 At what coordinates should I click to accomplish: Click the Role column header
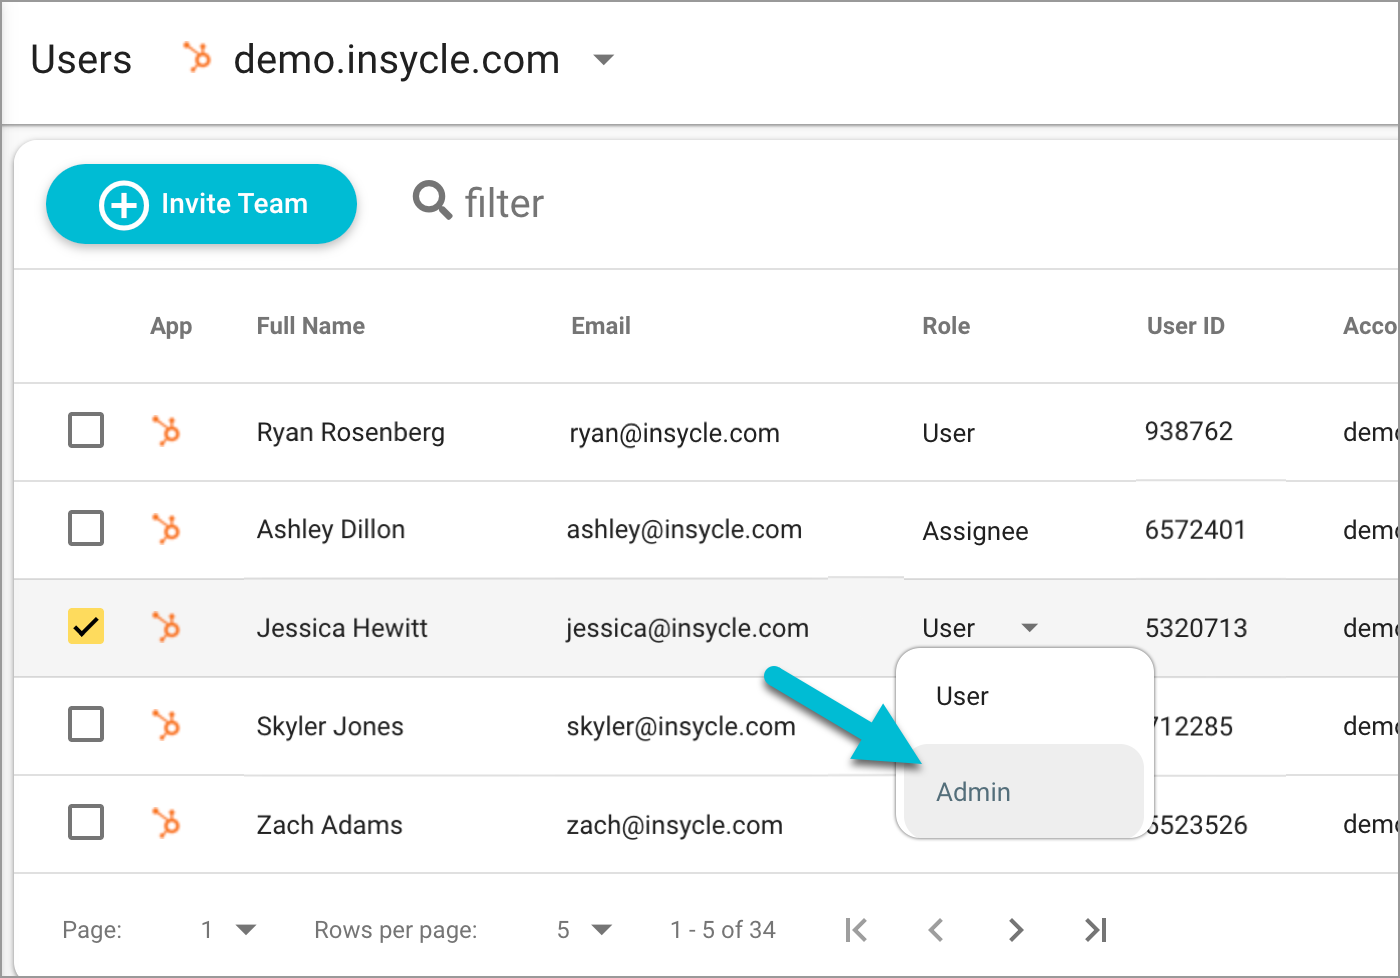pyautogui.click(x=946, y=326)
